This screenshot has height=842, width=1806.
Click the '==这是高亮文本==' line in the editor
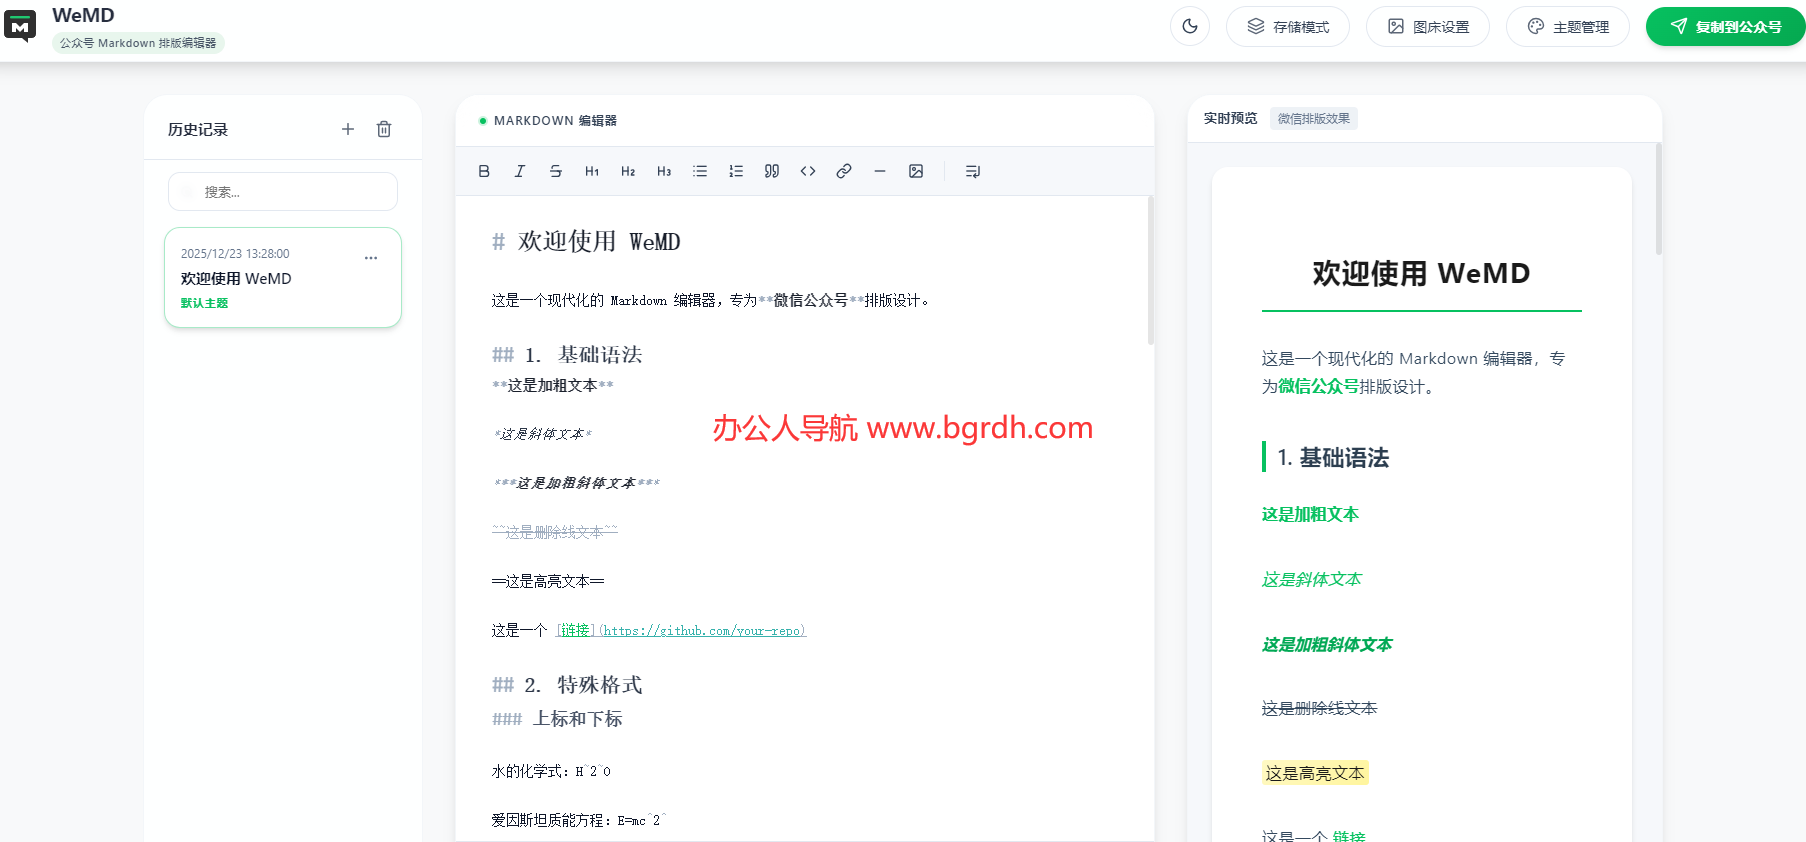[x=547, y=581]
